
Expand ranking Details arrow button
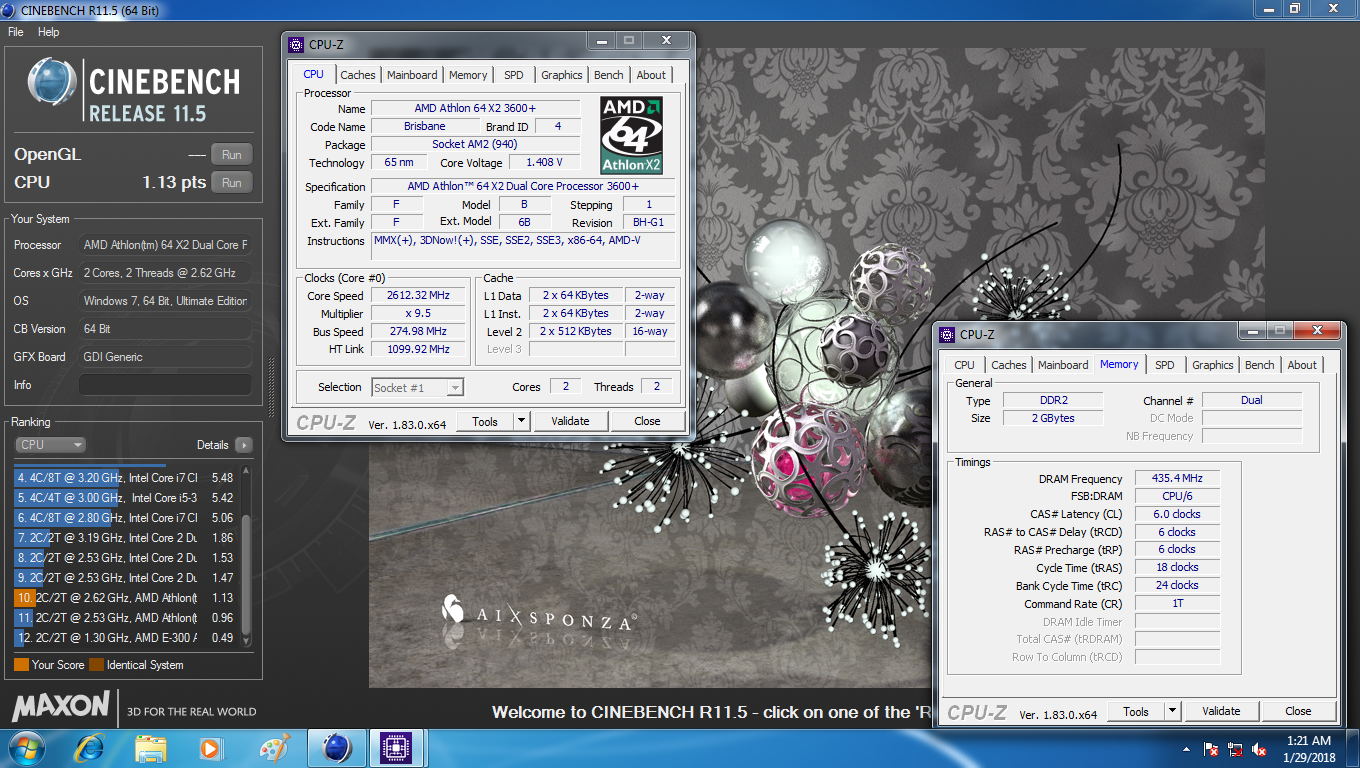click(243, 445)
